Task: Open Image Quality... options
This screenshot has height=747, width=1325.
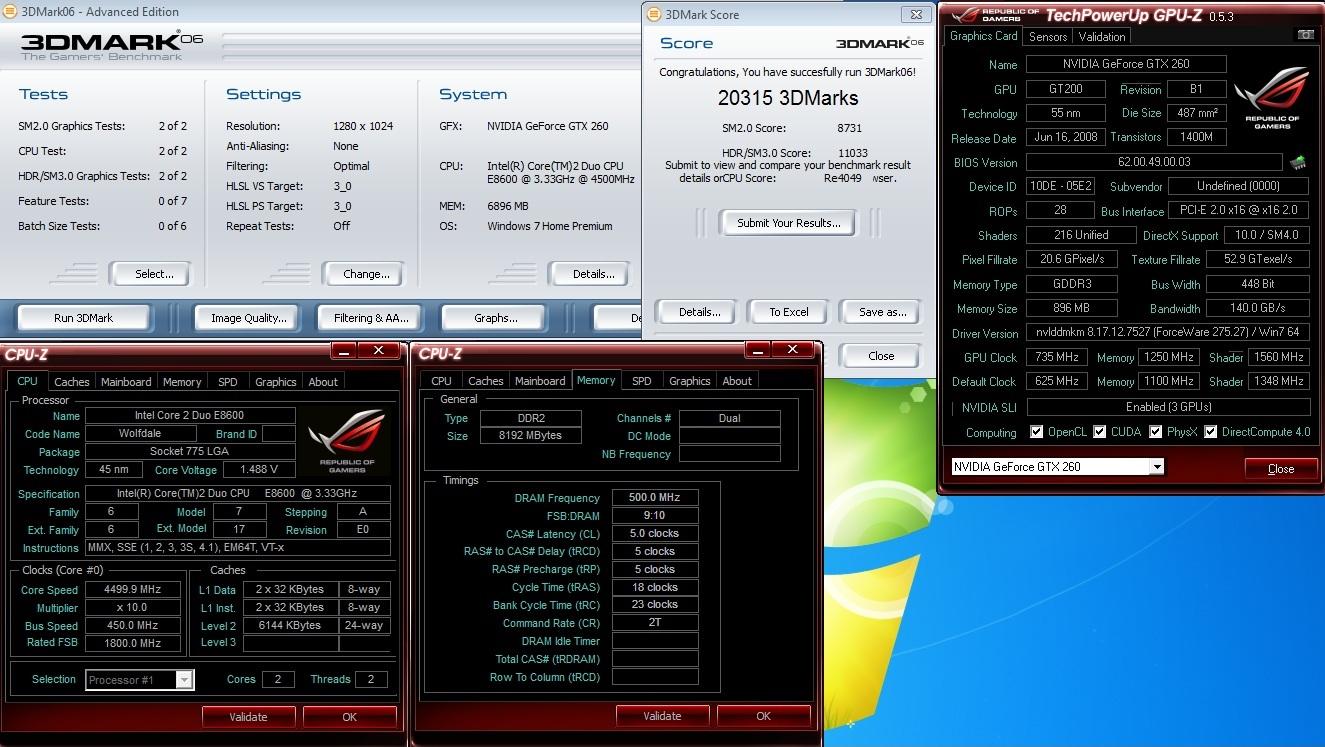Action: [248, 318]
